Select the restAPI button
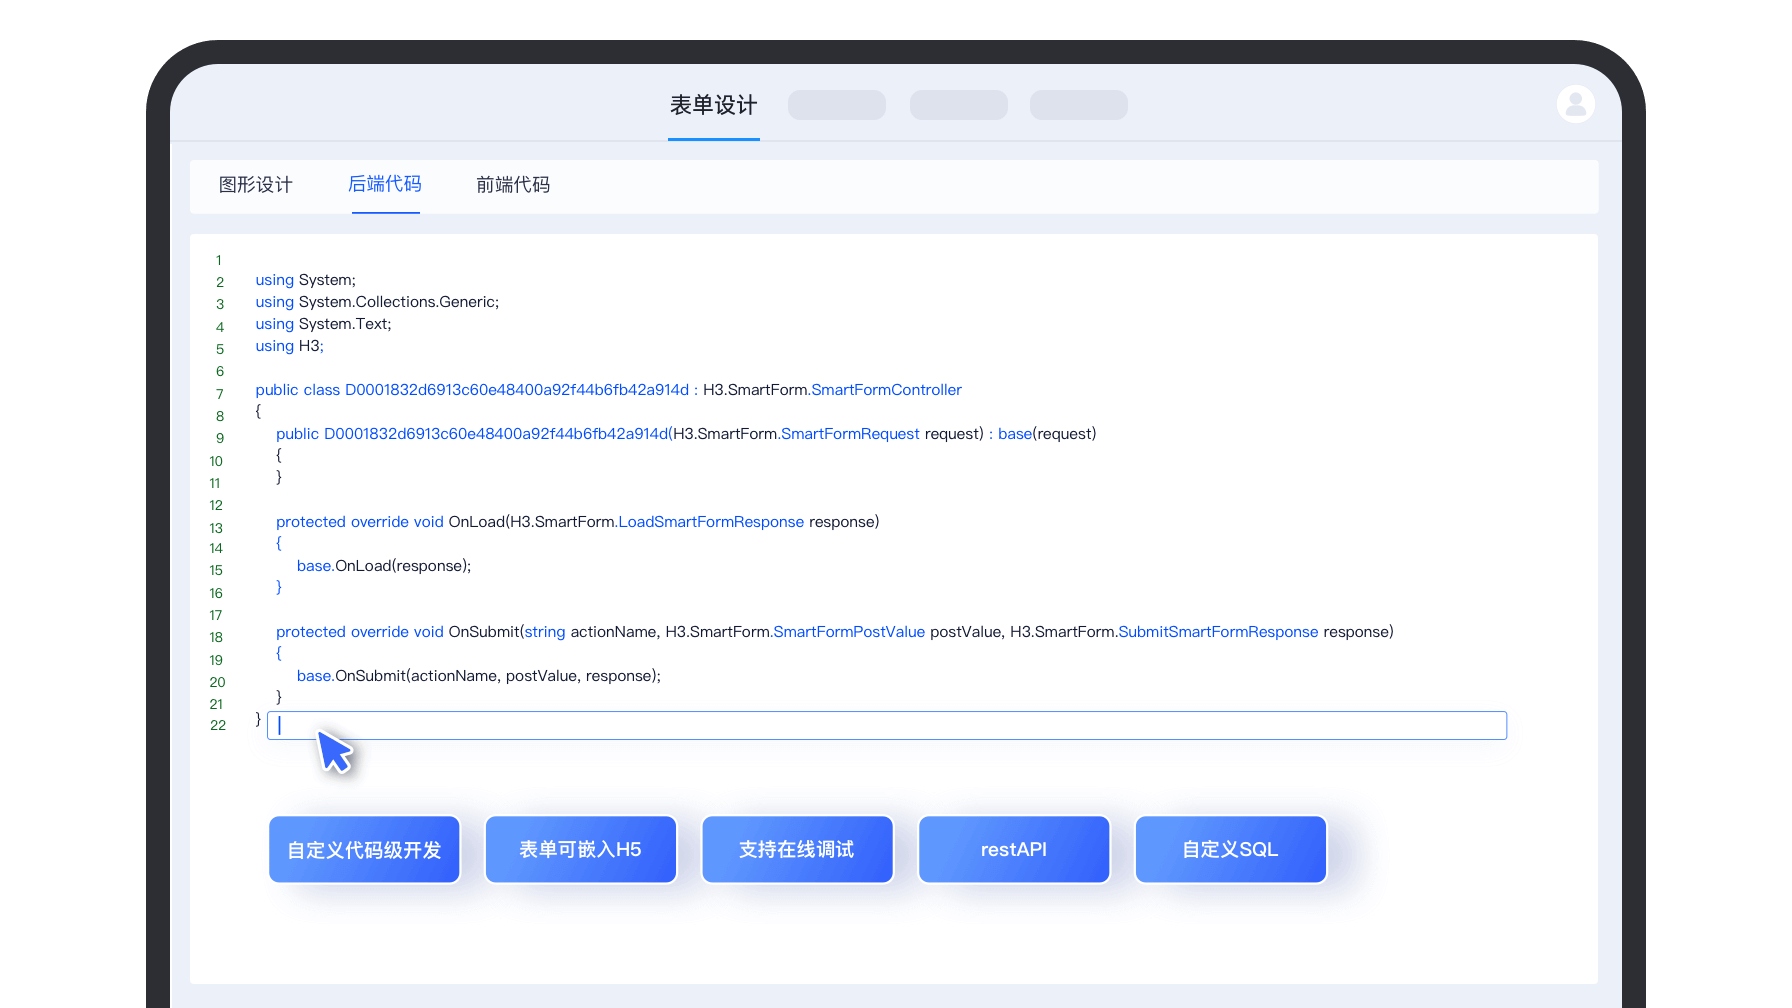 (1013, 850)
